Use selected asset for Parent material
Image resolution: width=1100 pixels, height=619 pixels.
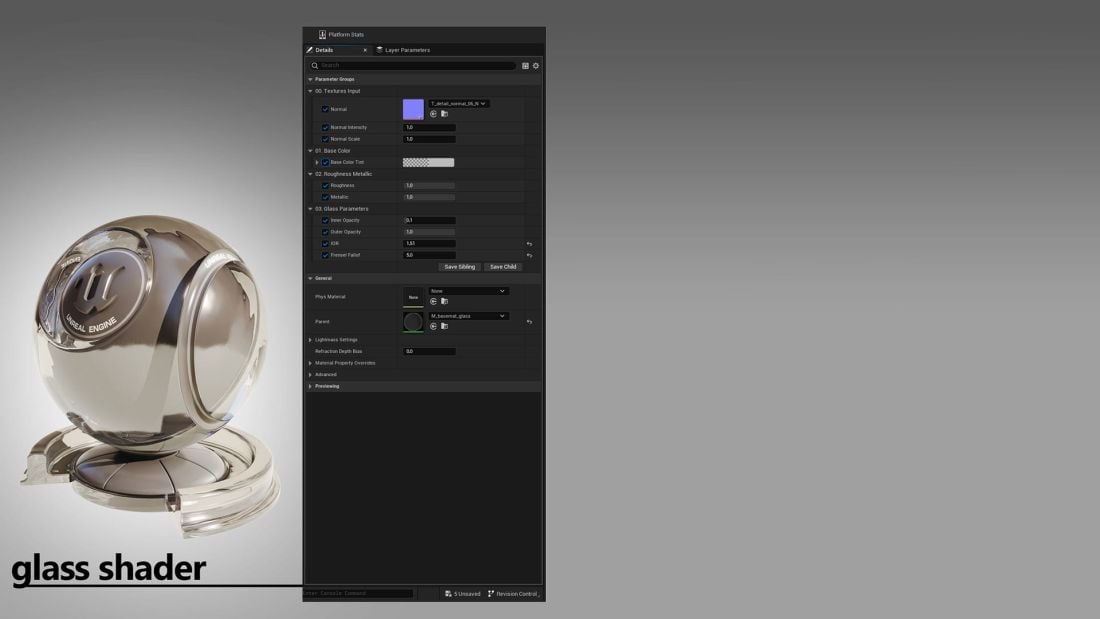pyautogui.click(x=434, y=326)
